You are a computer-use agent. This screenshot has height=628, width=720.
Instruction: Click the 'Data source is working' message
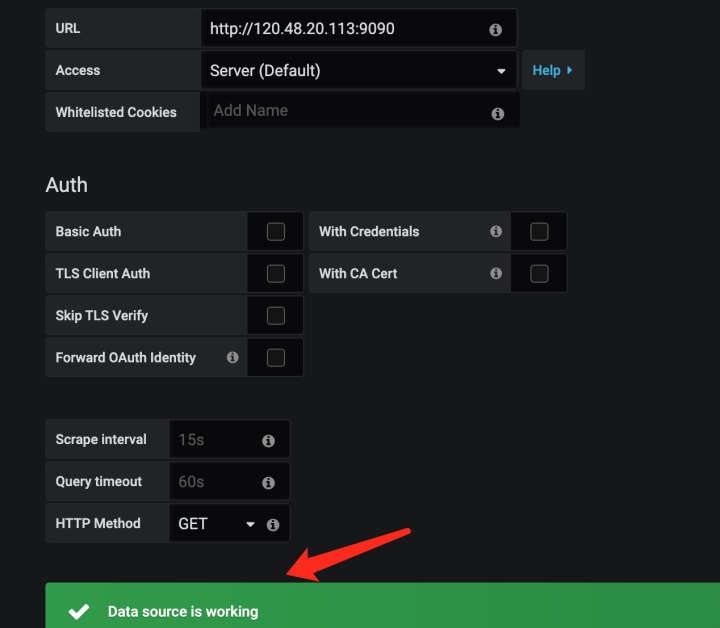183,611
